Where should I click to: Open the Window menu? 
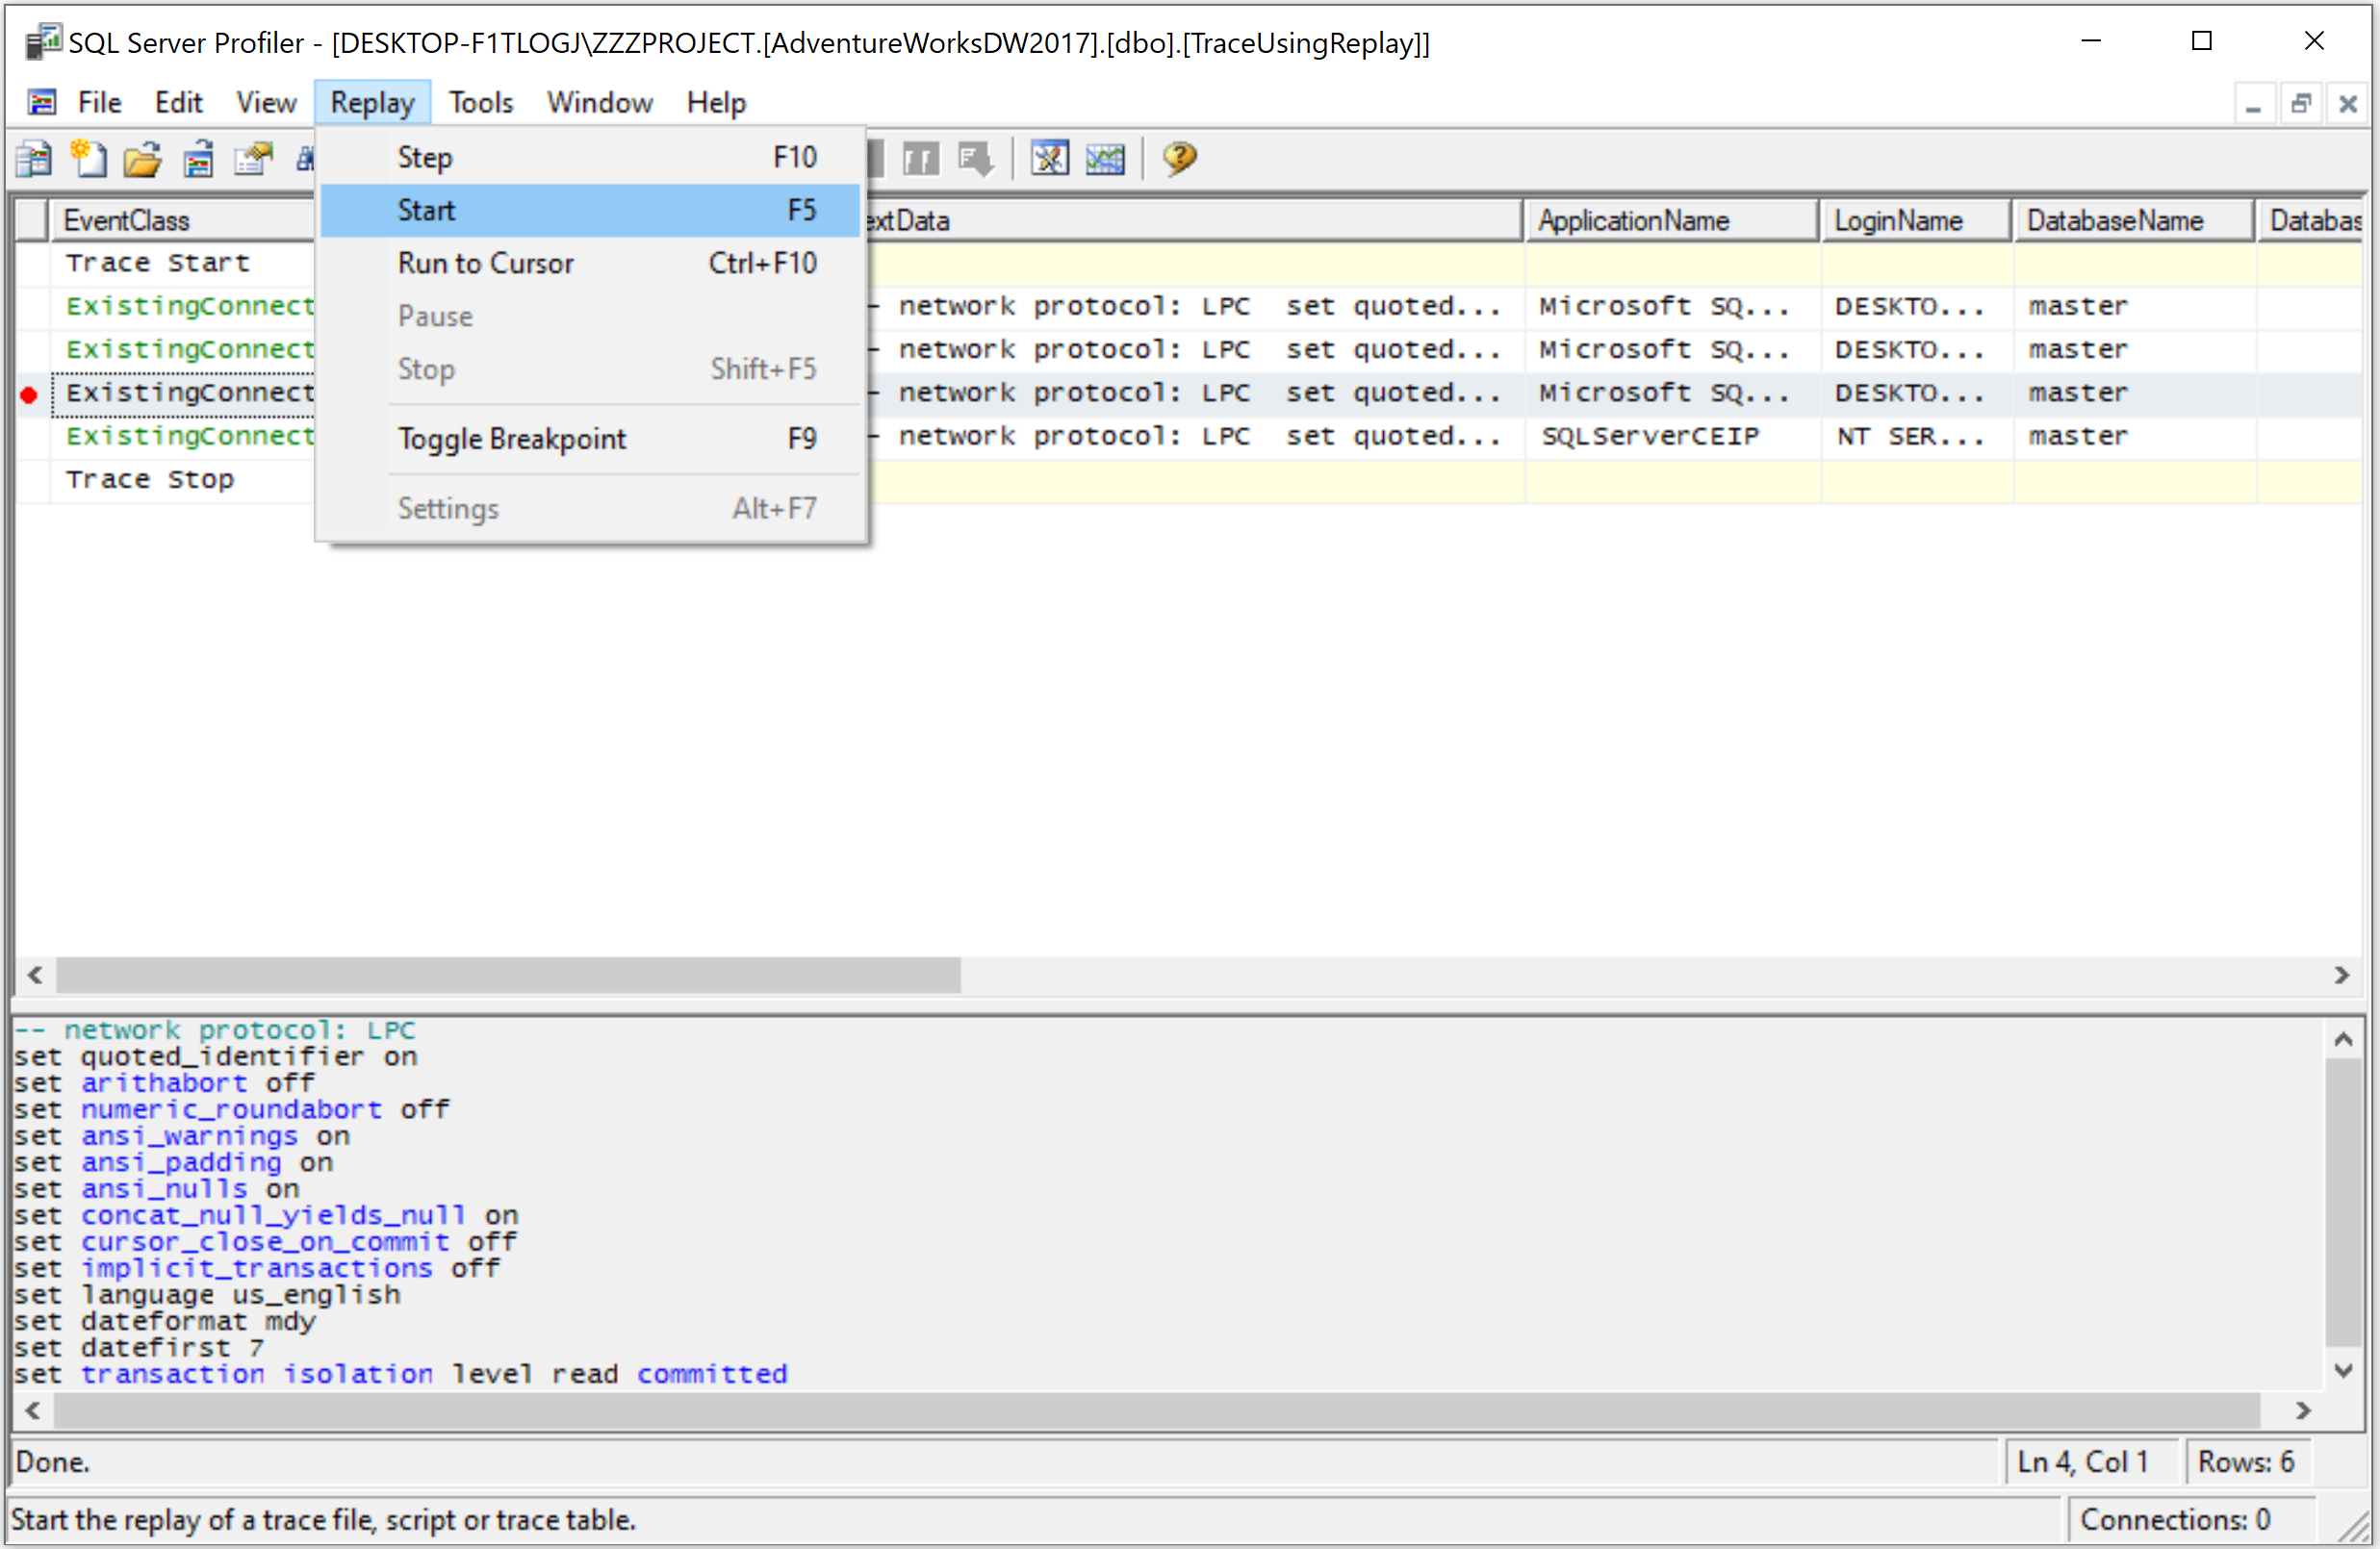599,102
